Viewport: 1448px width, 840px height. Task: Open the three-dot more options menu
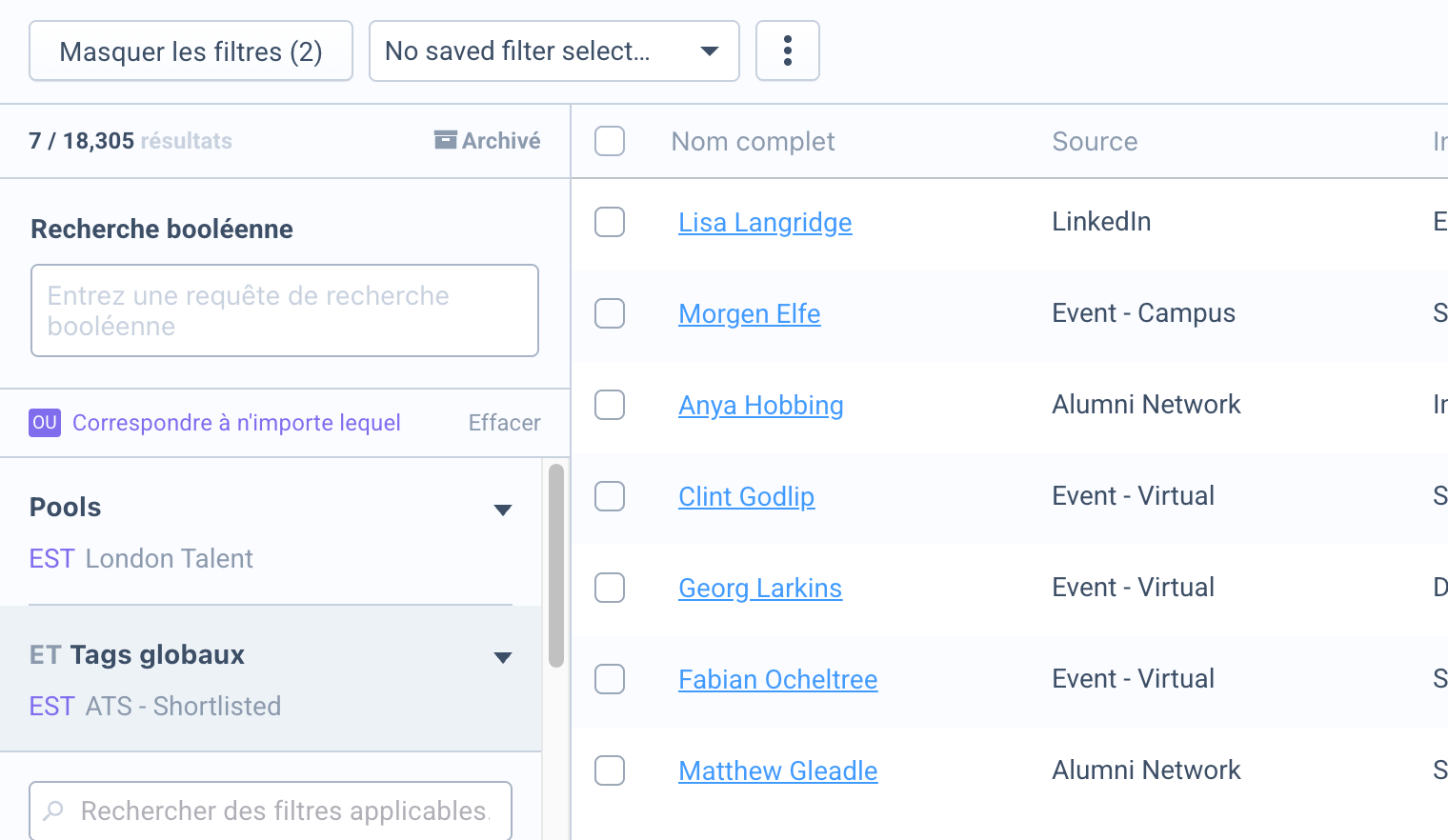[787, 51]
